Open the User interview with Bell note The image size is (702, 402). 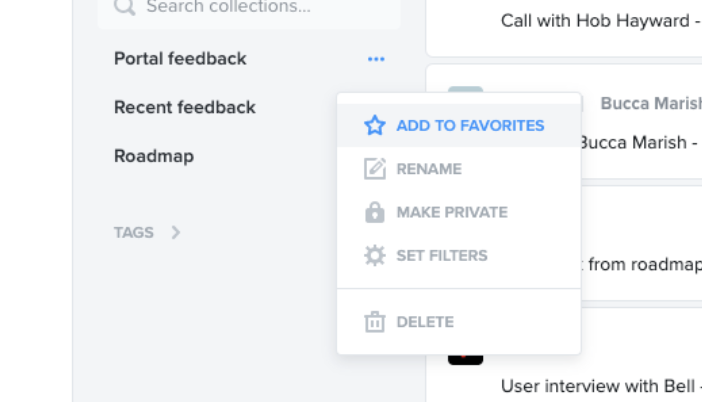(601, 386)
